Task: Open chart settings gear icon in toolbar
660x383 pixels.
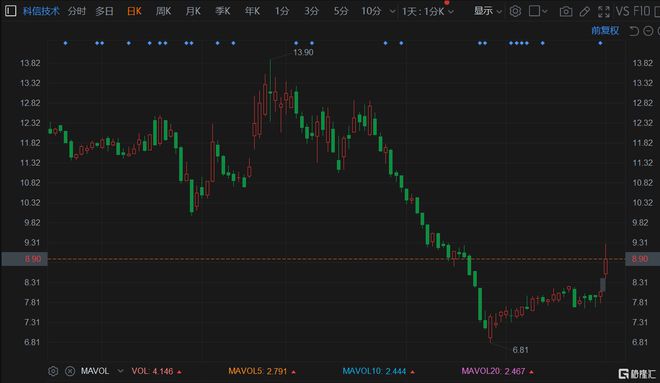Action: (515, 11)
